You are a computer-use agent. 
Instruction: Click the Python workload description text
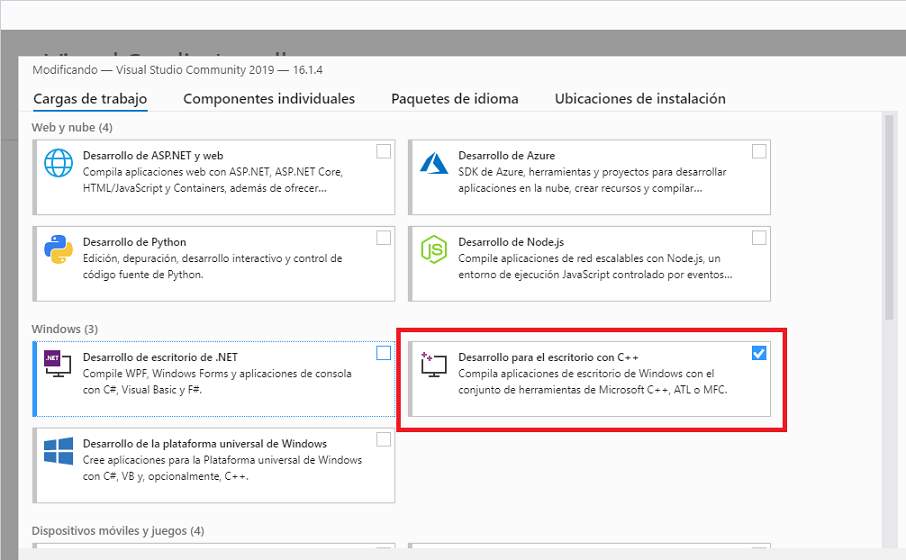[213, 266]
